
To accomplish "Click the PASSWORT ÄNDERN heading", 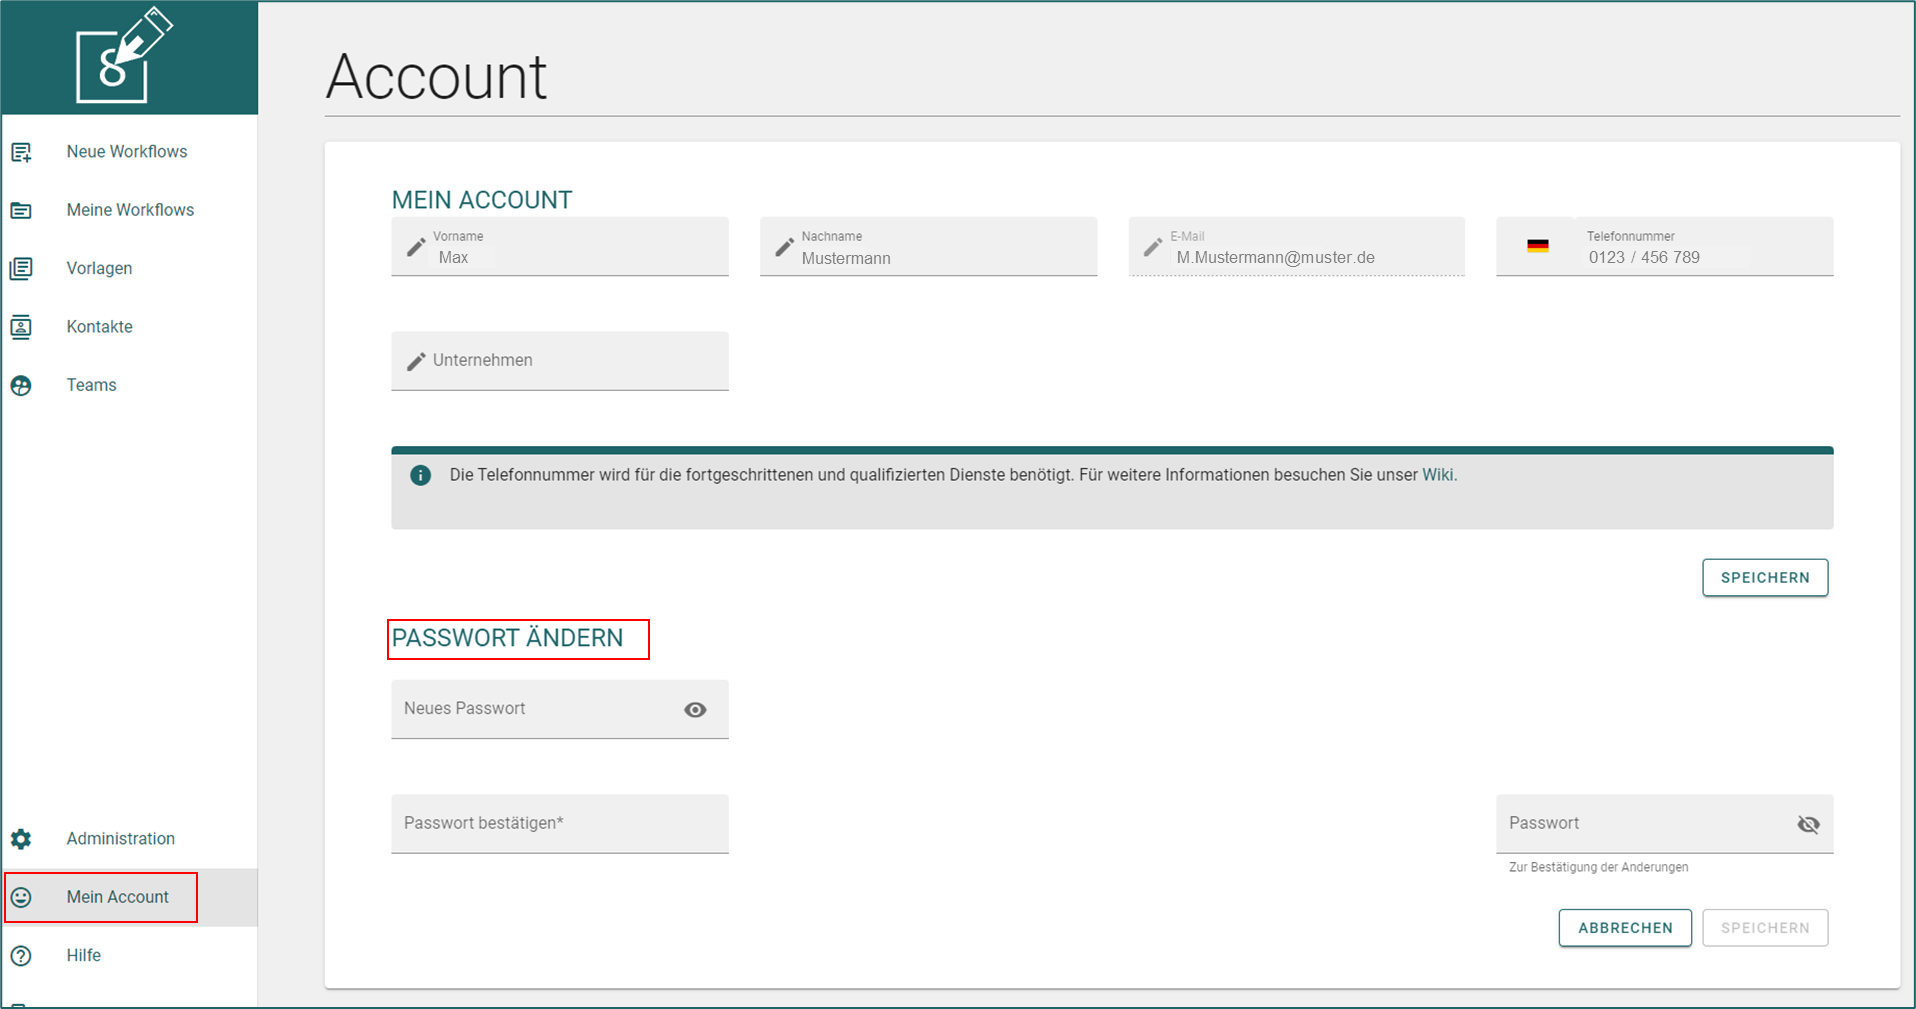I will click(507, 638).
